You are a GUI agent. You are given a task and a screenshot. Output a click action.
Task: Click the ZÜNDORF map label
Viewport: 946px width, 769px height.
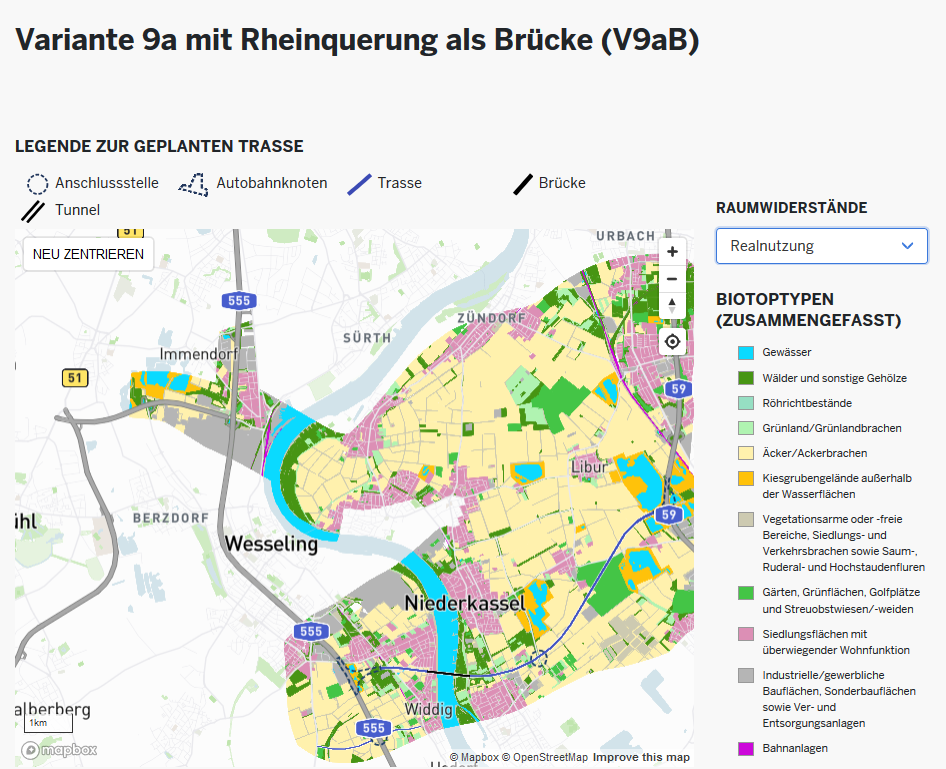[x=492, y=318]
